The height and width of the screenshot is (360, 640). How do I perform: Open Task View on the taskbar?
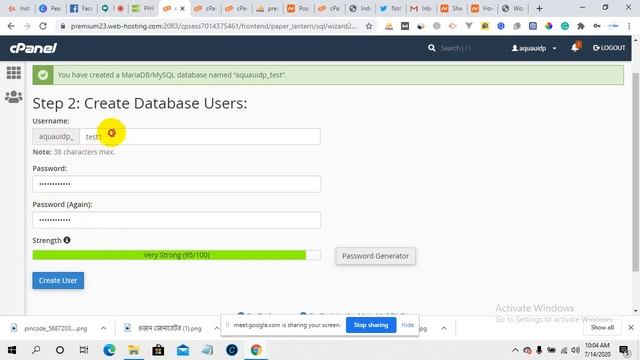tap(84, 350)
